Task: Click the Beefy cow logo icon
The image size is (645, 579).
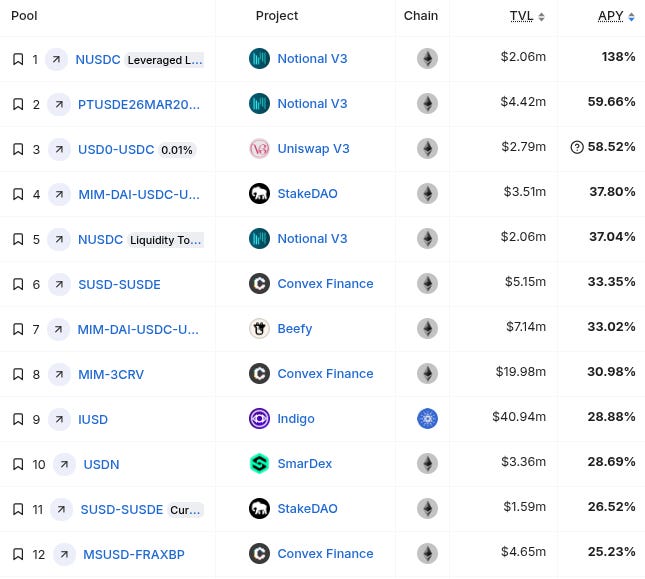Action: (x=260, y=329)
